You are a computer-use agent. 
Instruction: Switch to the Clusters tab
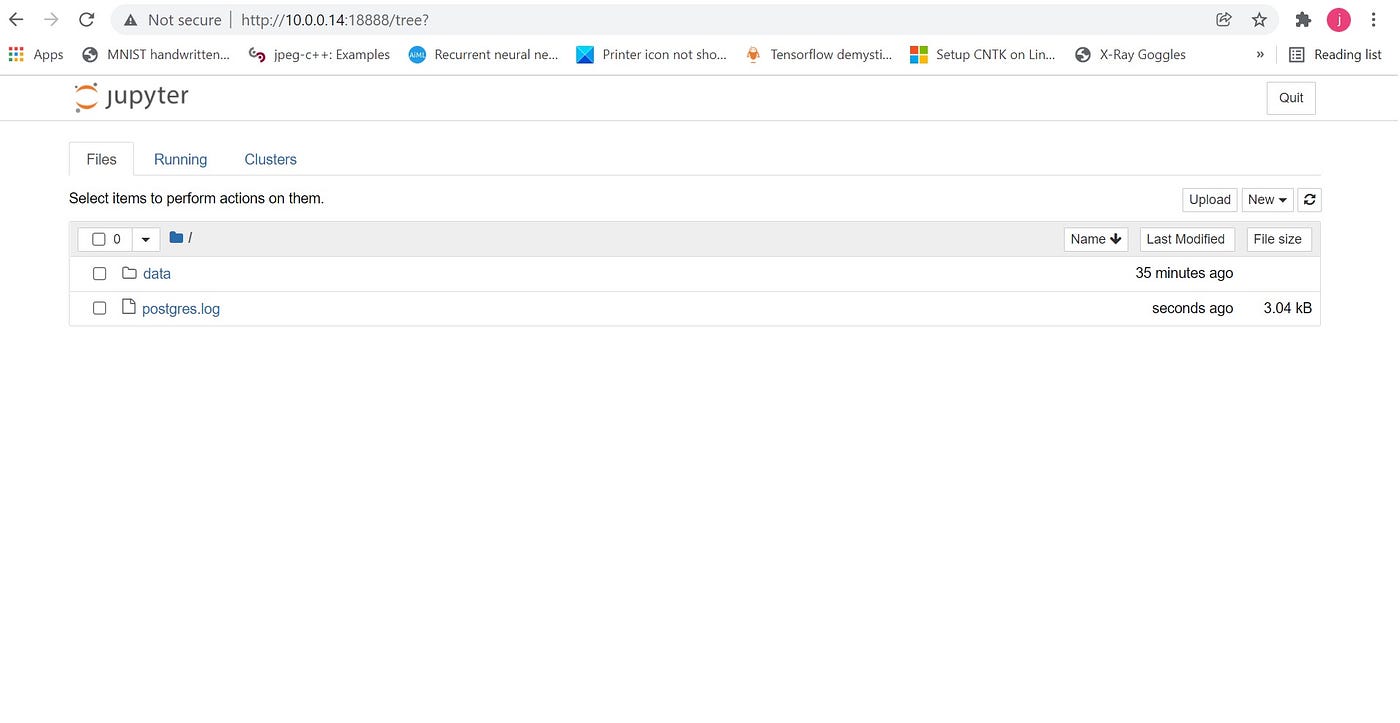coord(270,159)
